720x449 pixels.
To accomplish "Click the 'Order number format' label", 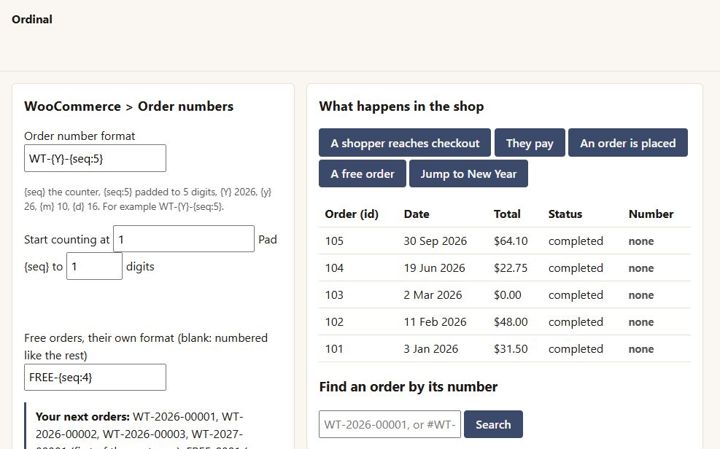I will pyautogui.click(x=79, y=136).
